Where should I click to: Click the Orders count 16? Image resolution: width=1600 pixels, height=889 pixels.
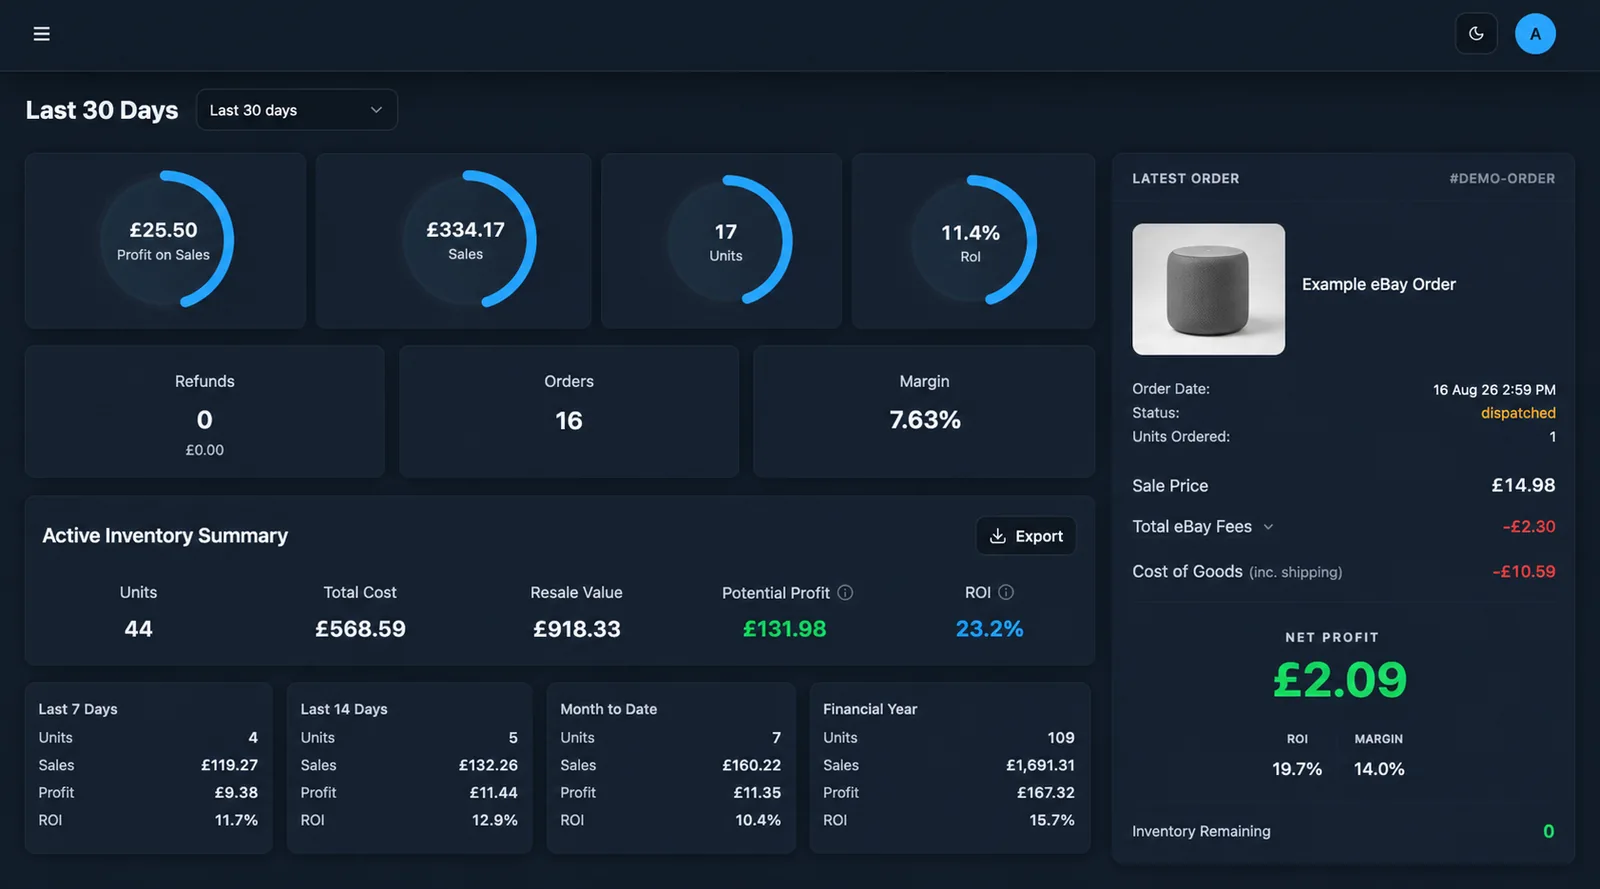pyautogui.click(x=569, y=421)
